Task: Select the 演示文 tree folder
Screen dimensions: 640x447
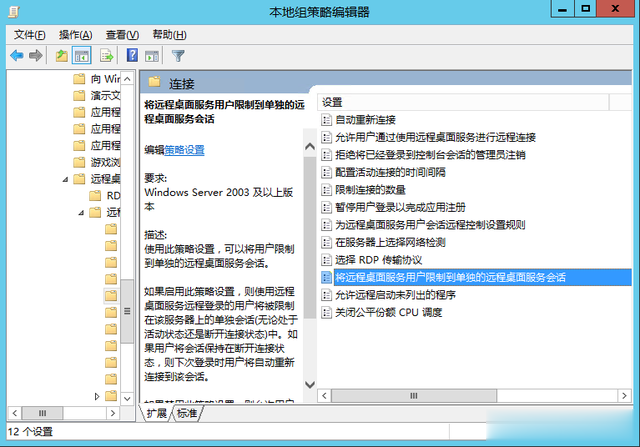Action: tap(105, 95)
